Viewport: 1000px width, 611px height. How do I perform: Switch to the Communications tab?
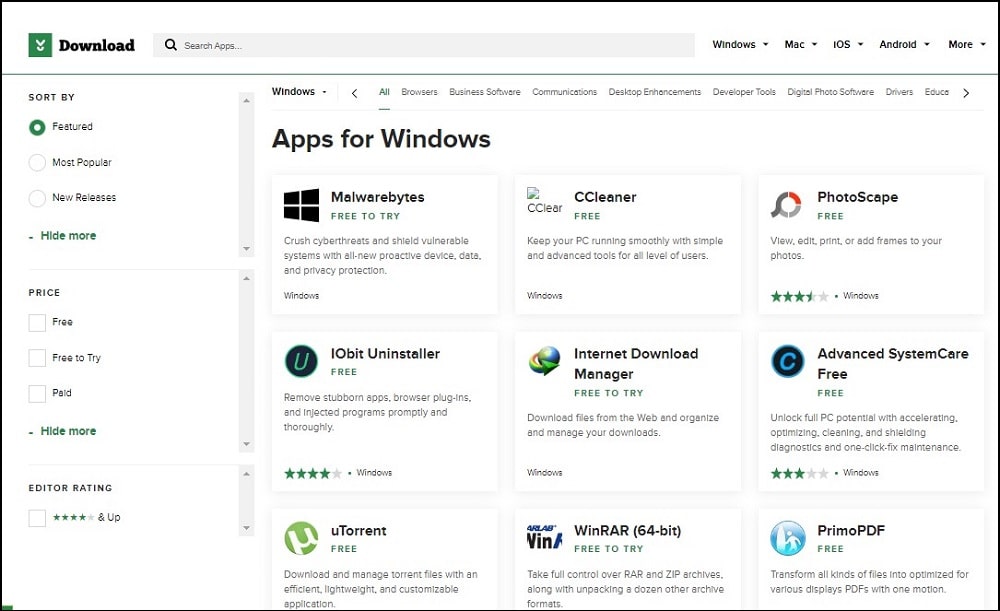(x=564, y=92)
